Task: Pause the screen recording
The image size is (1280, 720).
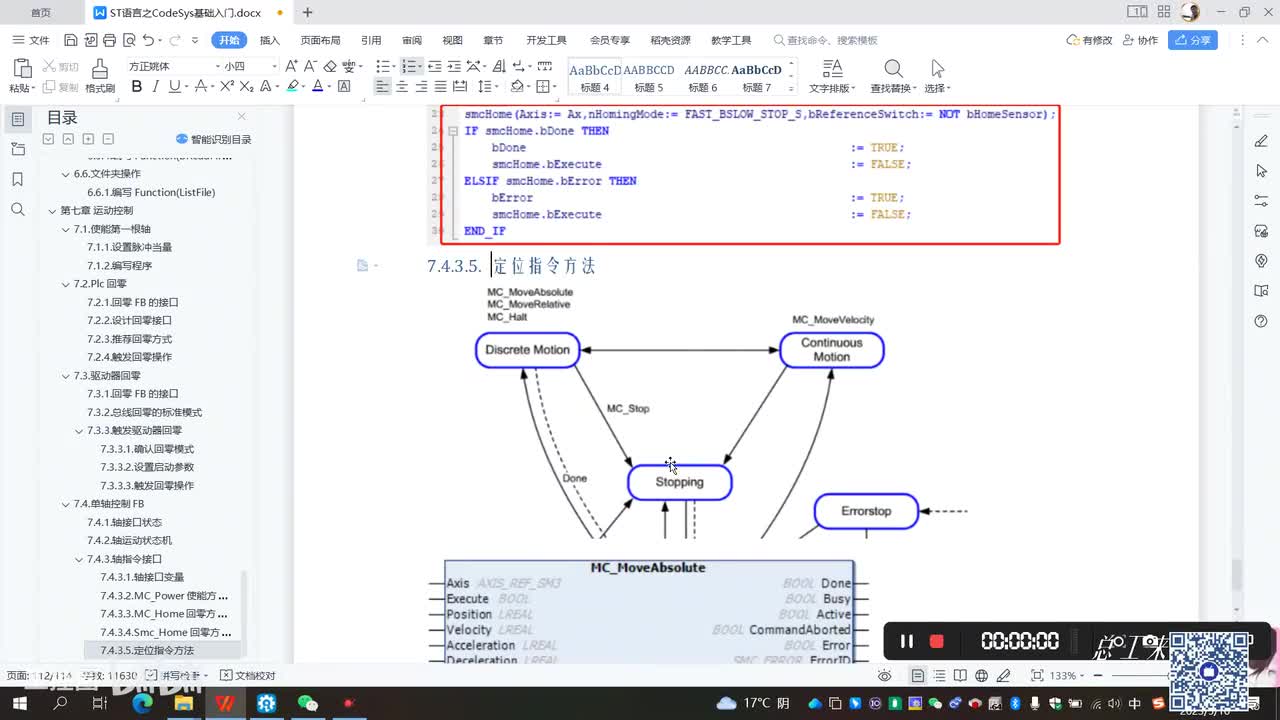Action: pos(907,641)
